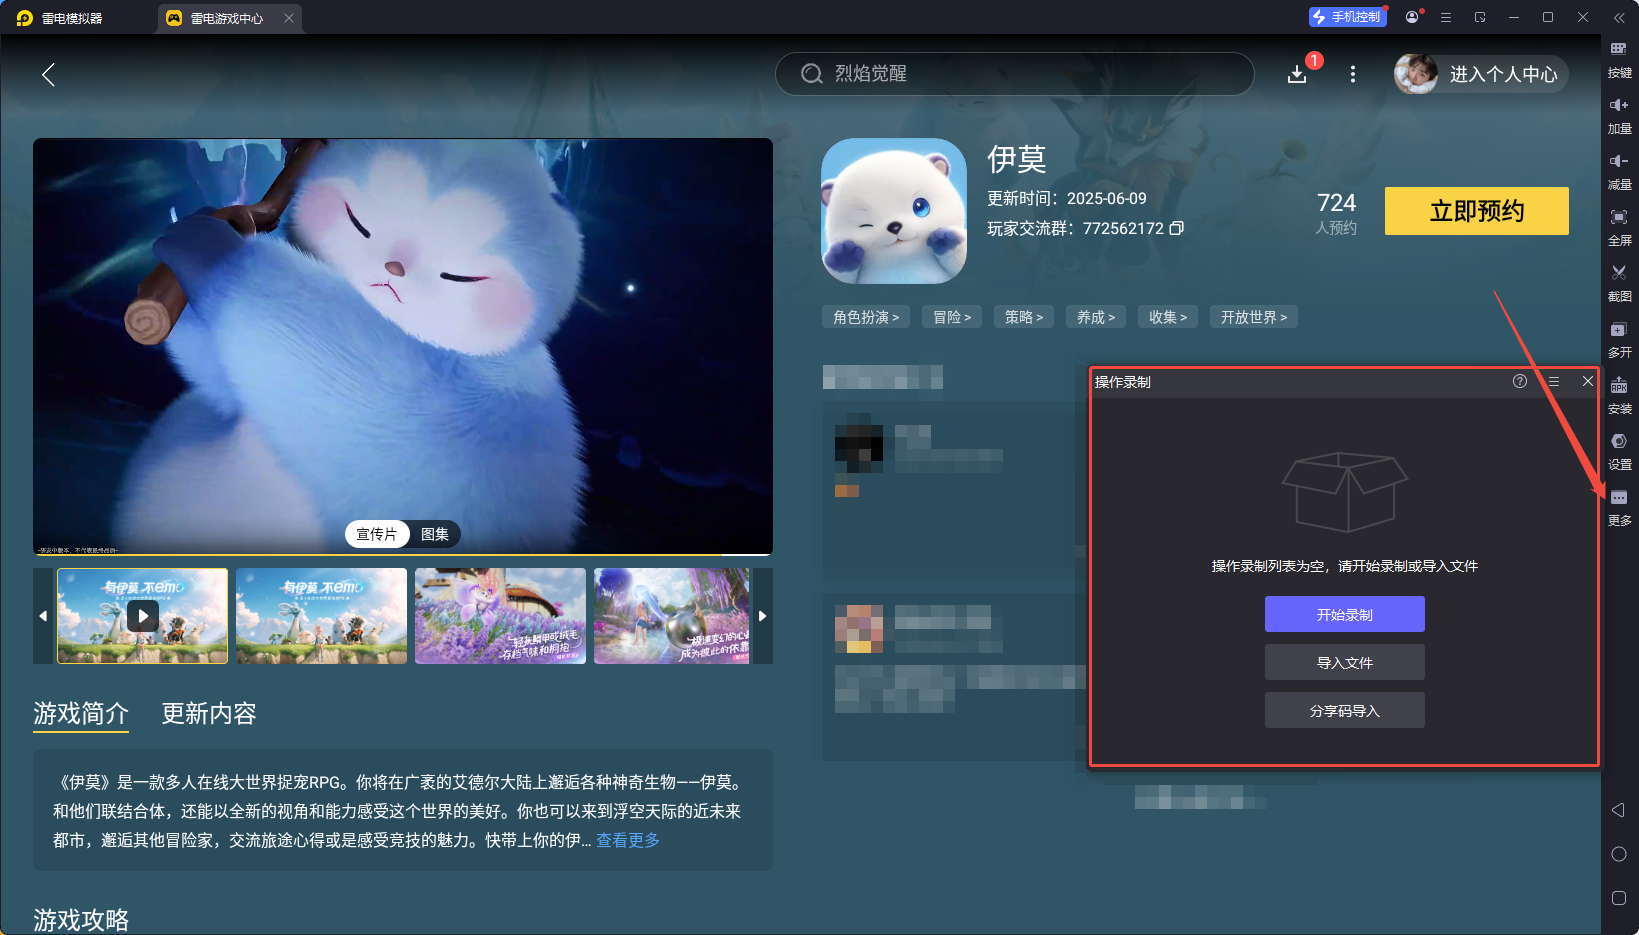Open the hamburger menu in 操作录制 dialog
This screenshot has width=1639, height=935.
(x=1553, y=381)
